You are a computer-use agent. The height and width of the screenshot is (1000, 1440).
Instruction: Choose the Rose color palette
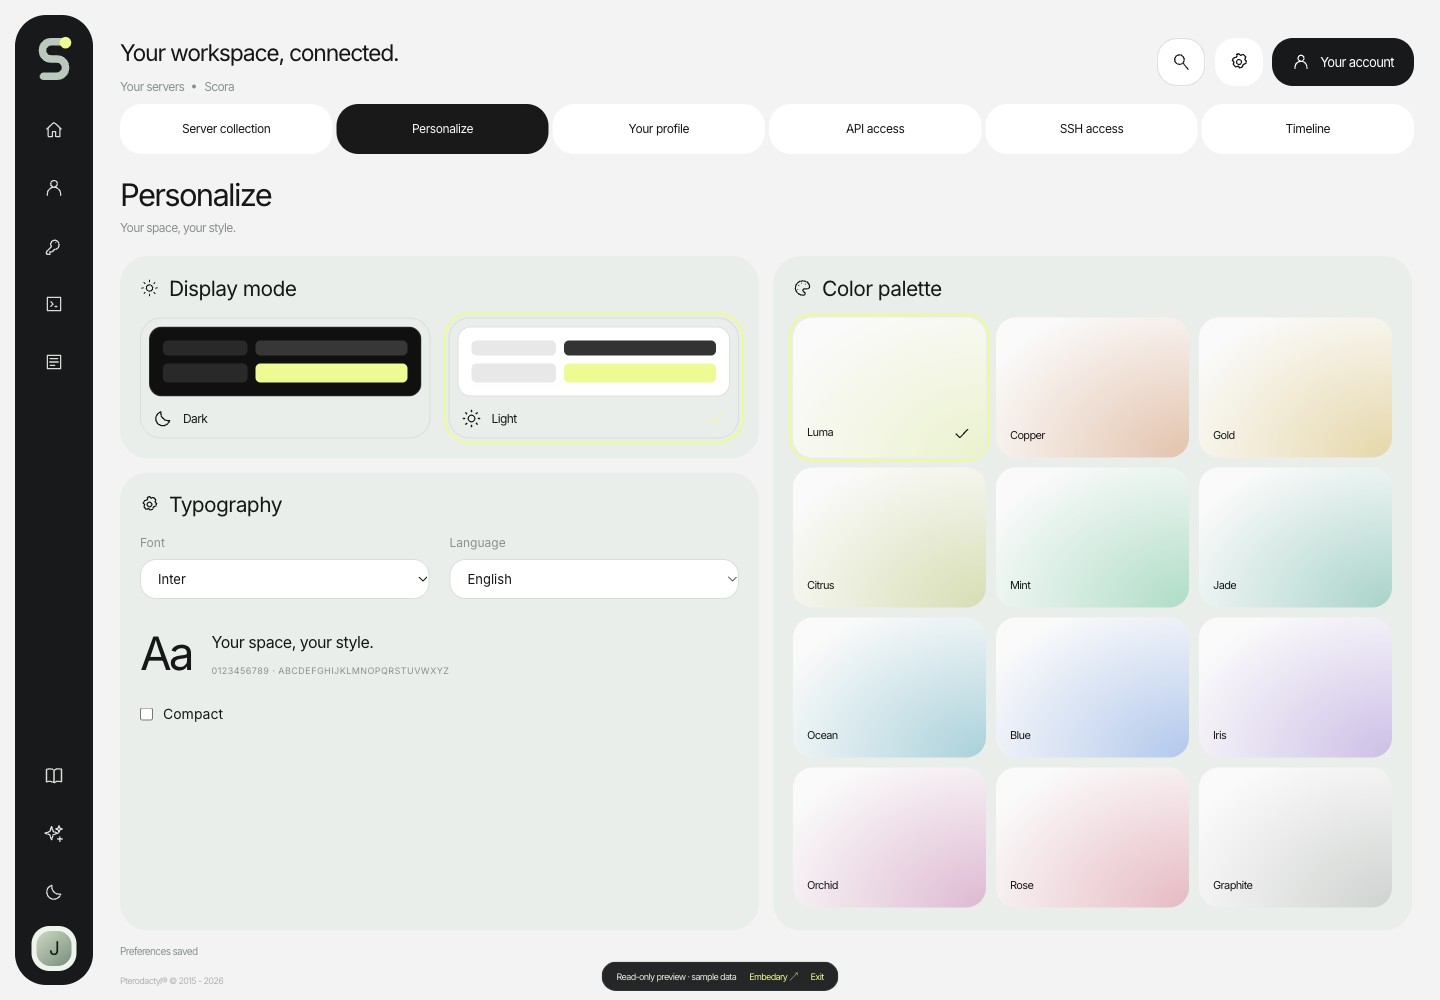tap(1092, 838)
